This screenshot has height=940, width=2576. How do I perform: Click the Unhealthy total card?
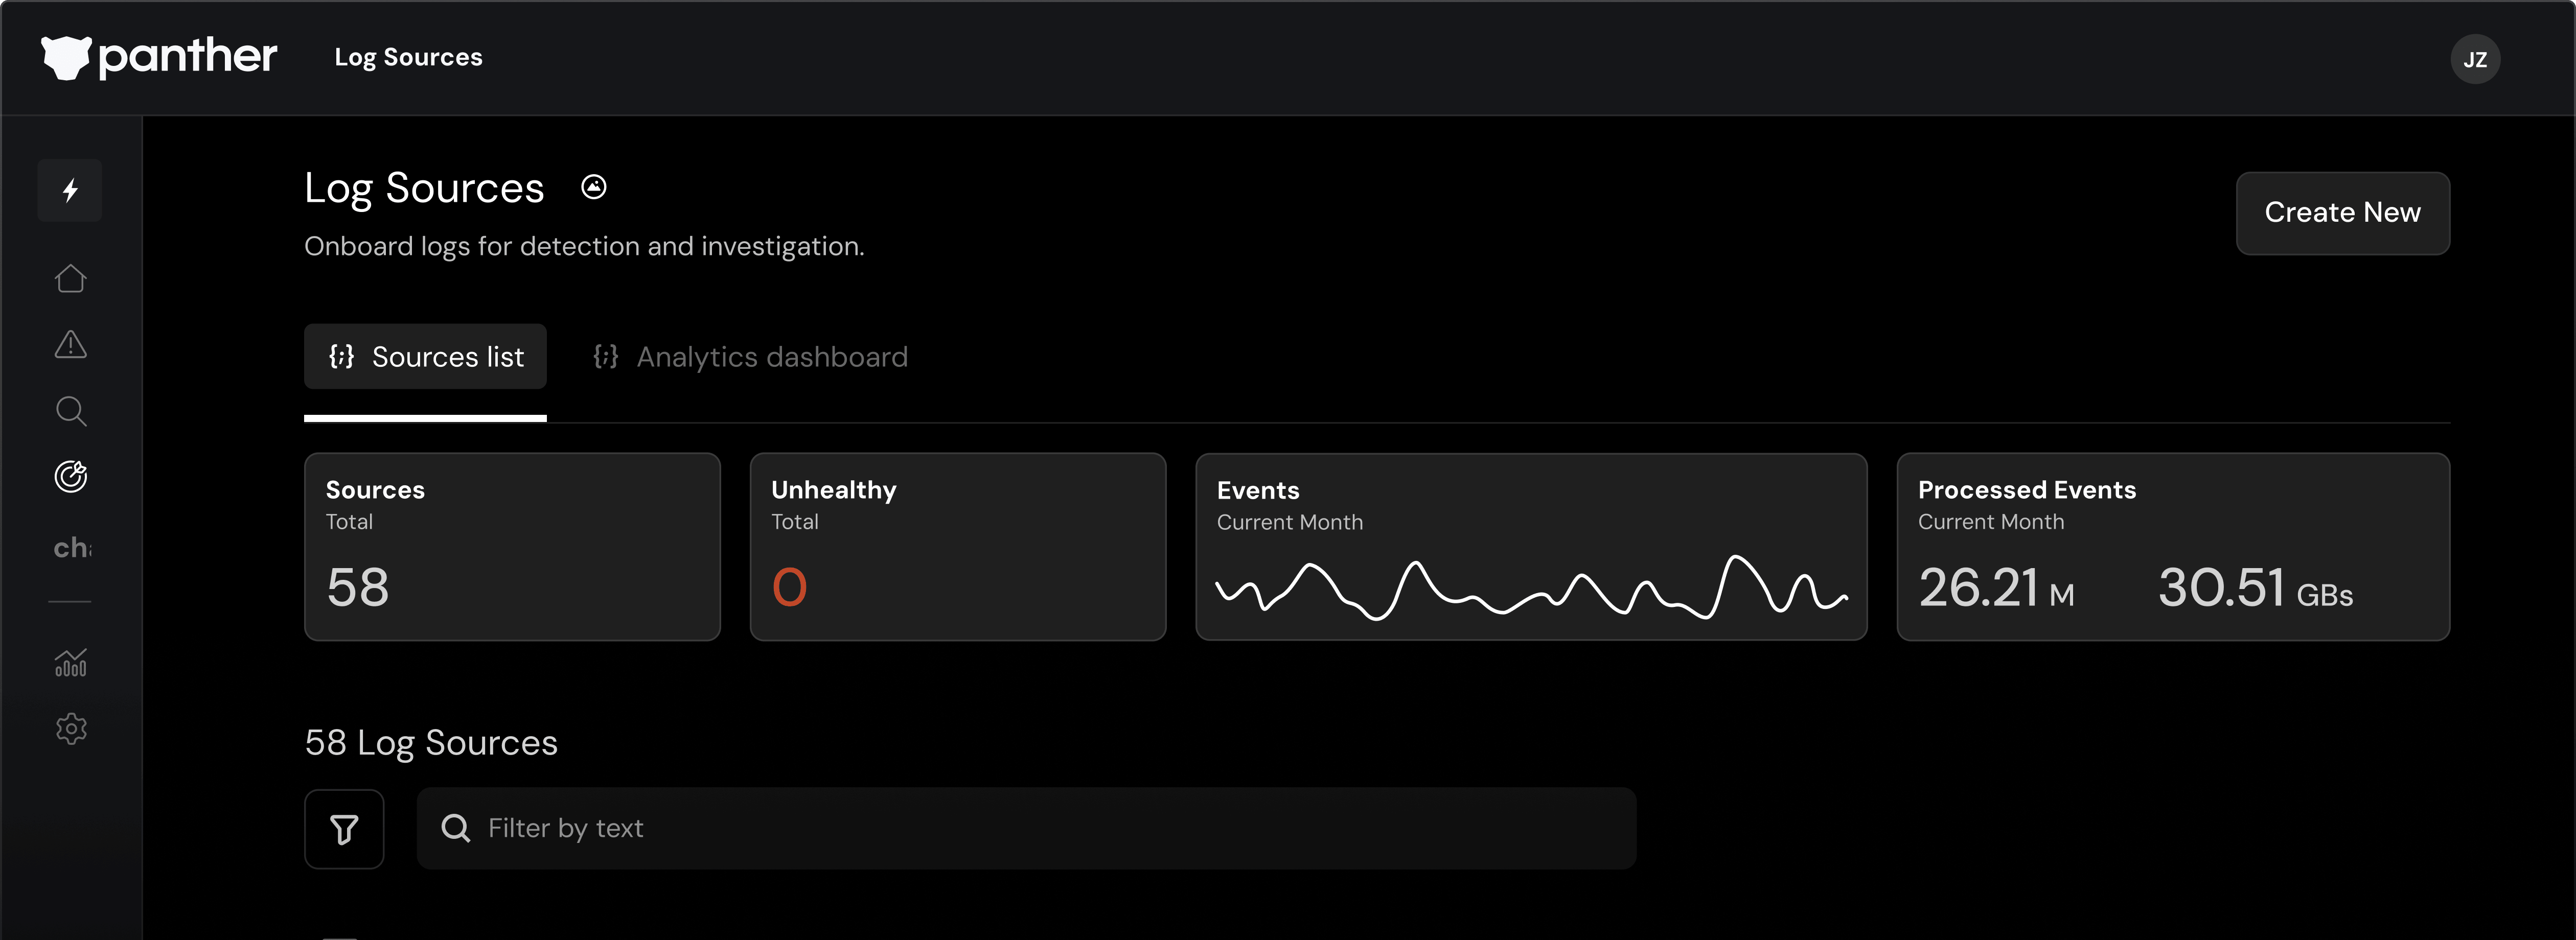tap(957, 547)
